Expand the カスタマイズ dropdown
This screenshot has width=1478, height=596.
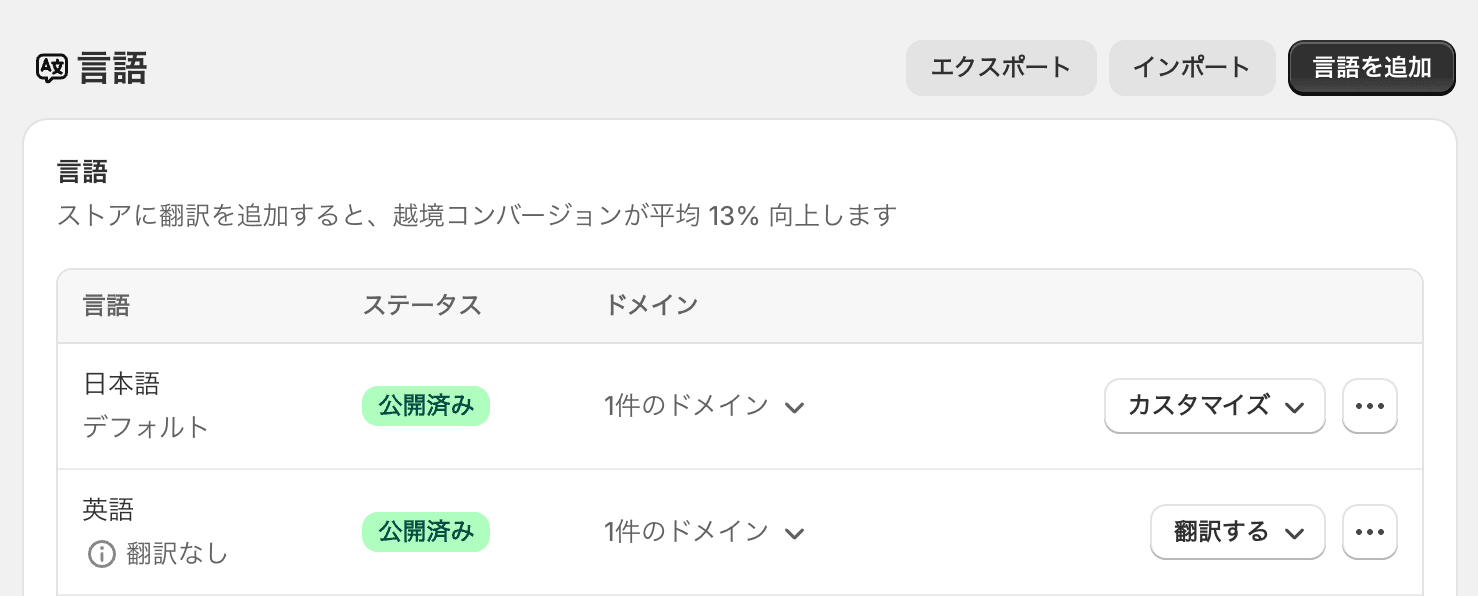point(1214,406)
